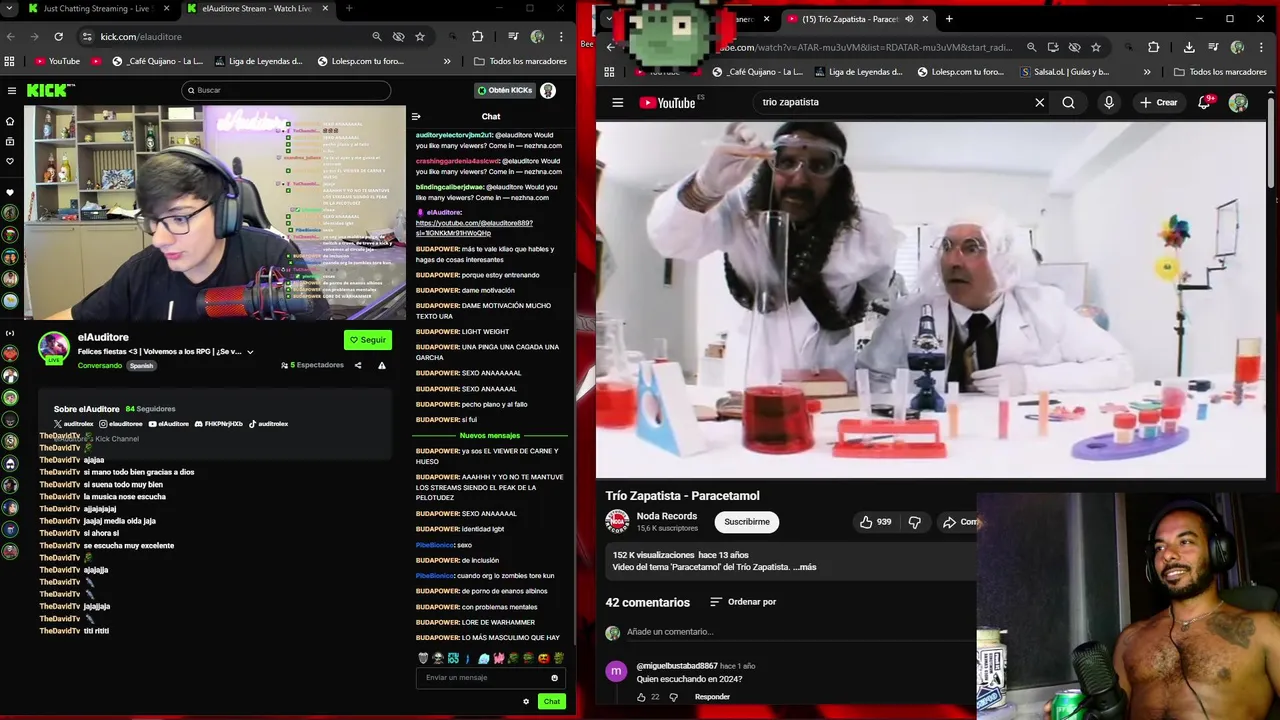1280x720 pixels.
Task: Dislike the Paracetamol video
Action: pyautogui.click(x=914, y=522)
